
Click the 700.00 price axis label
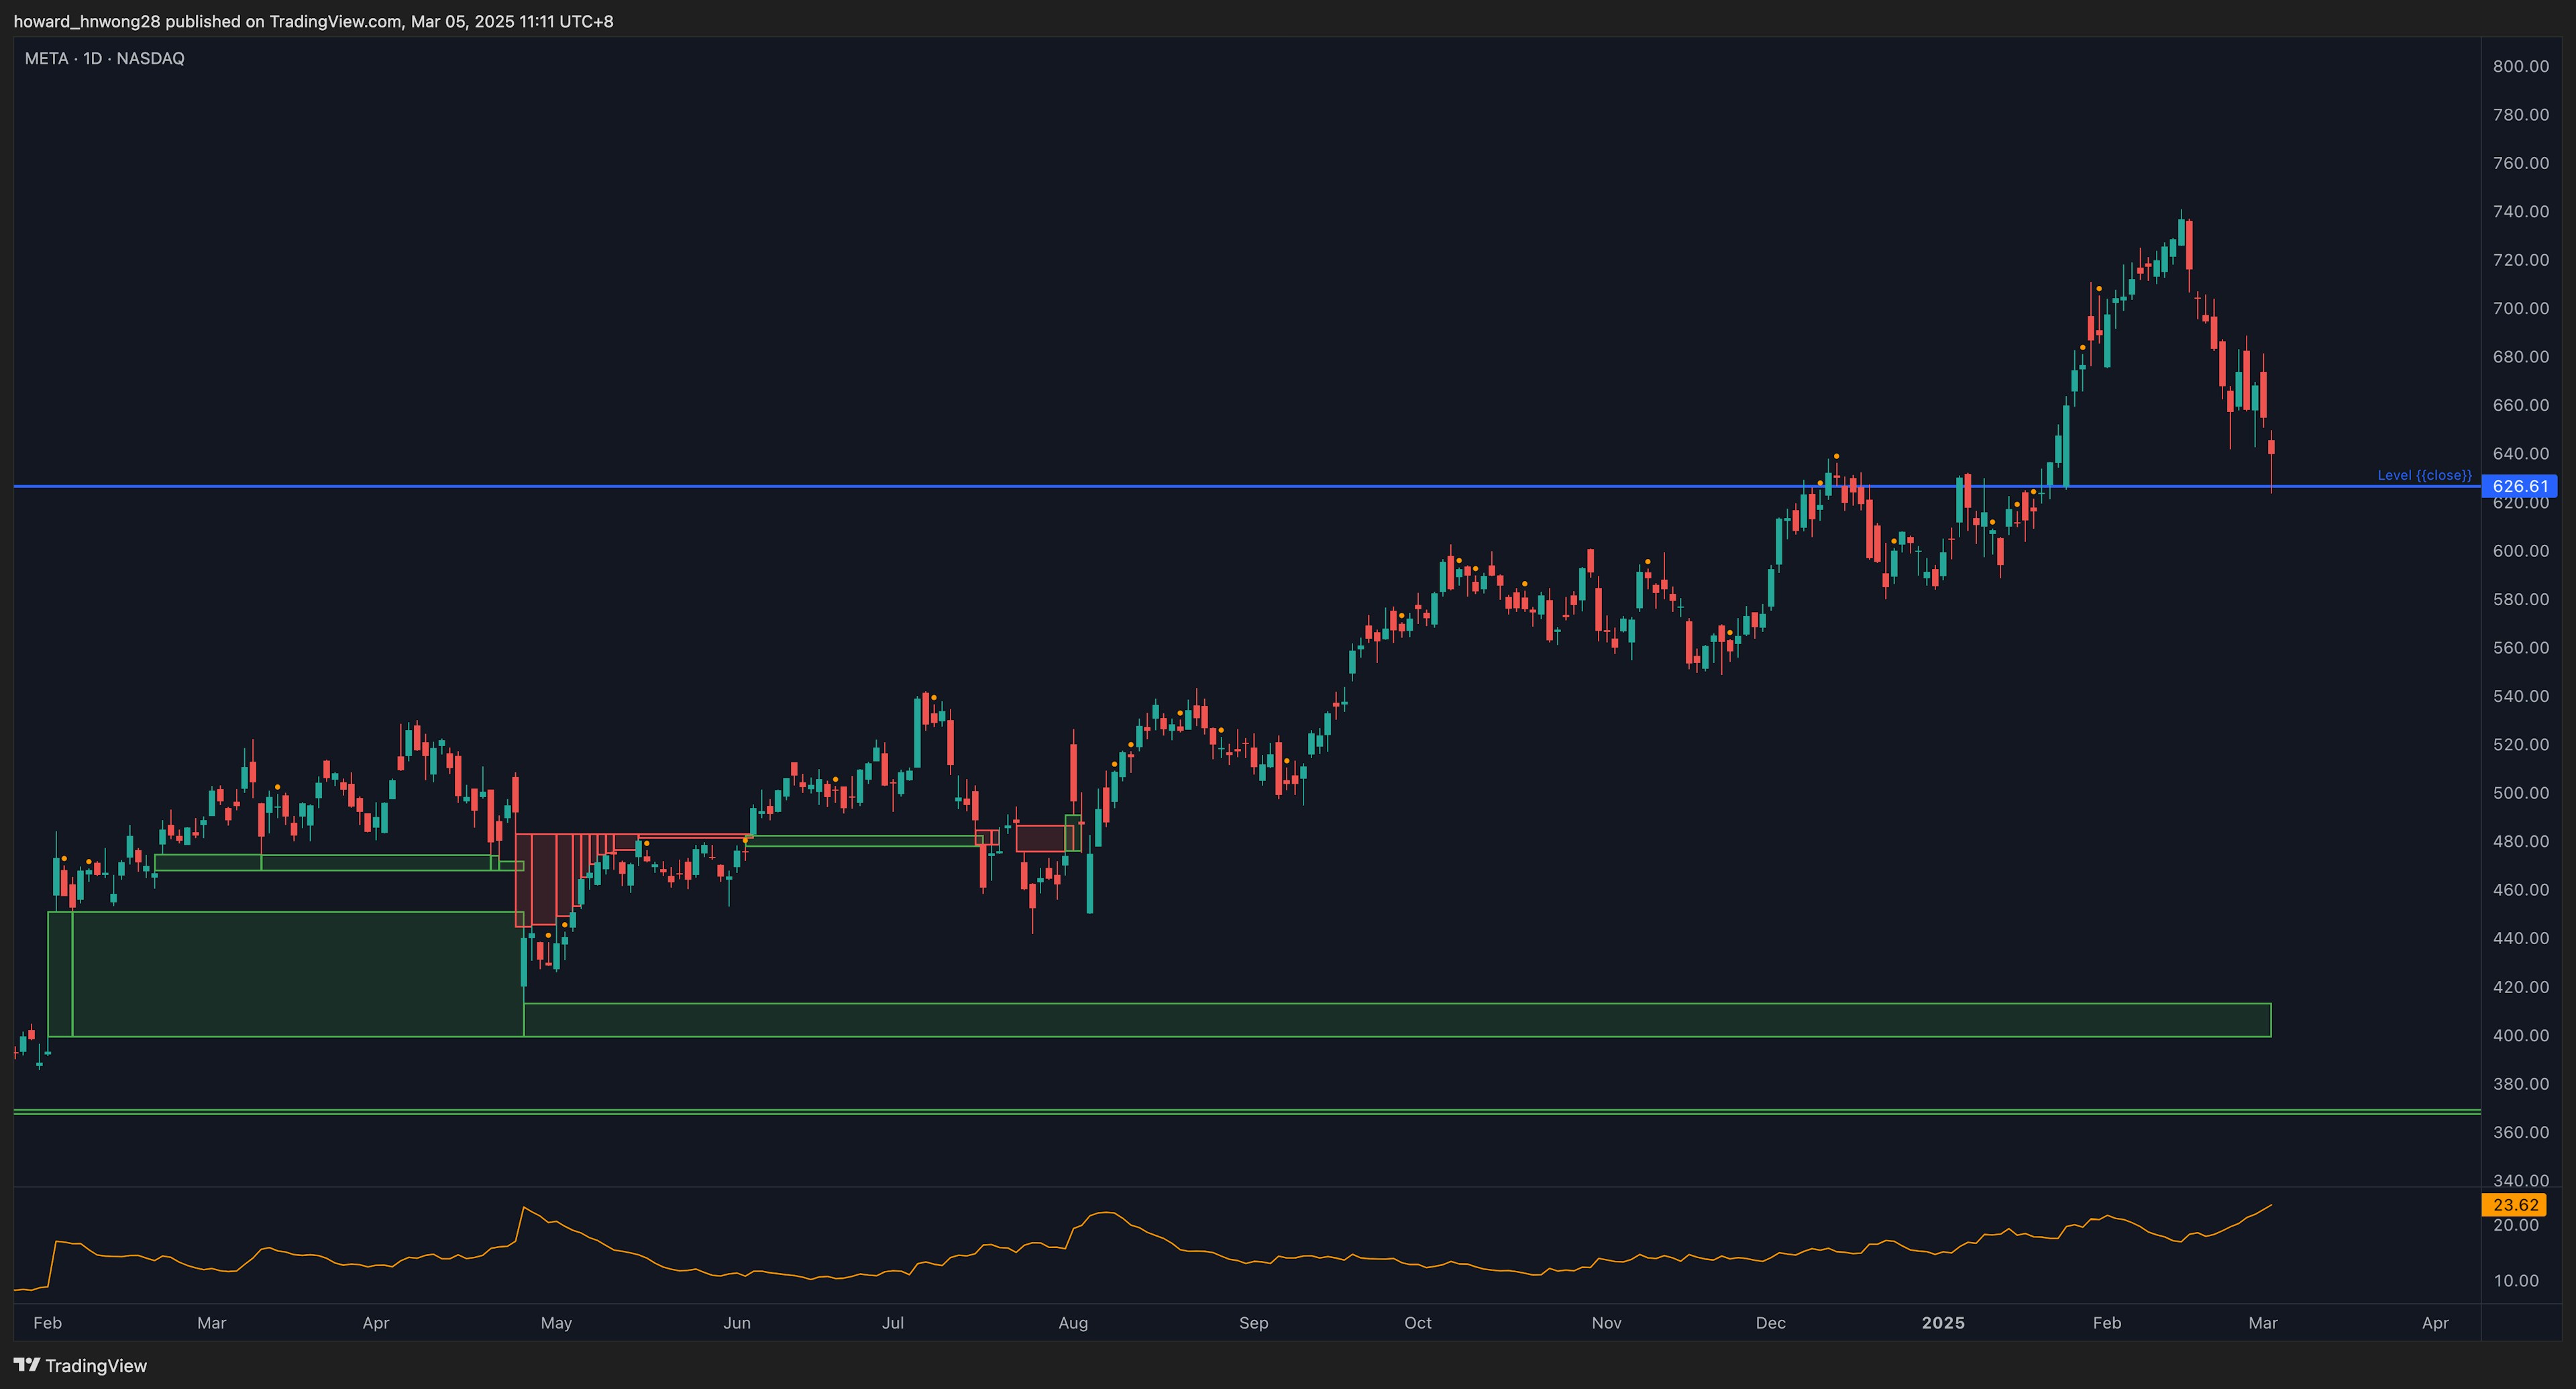(x=2521, y=308)
